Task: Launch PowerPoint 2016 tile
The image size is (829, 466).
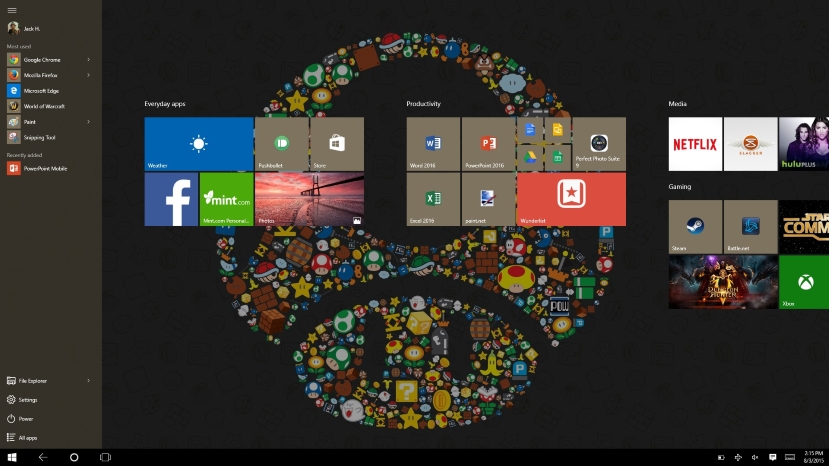Action: (x=489, y=144)
